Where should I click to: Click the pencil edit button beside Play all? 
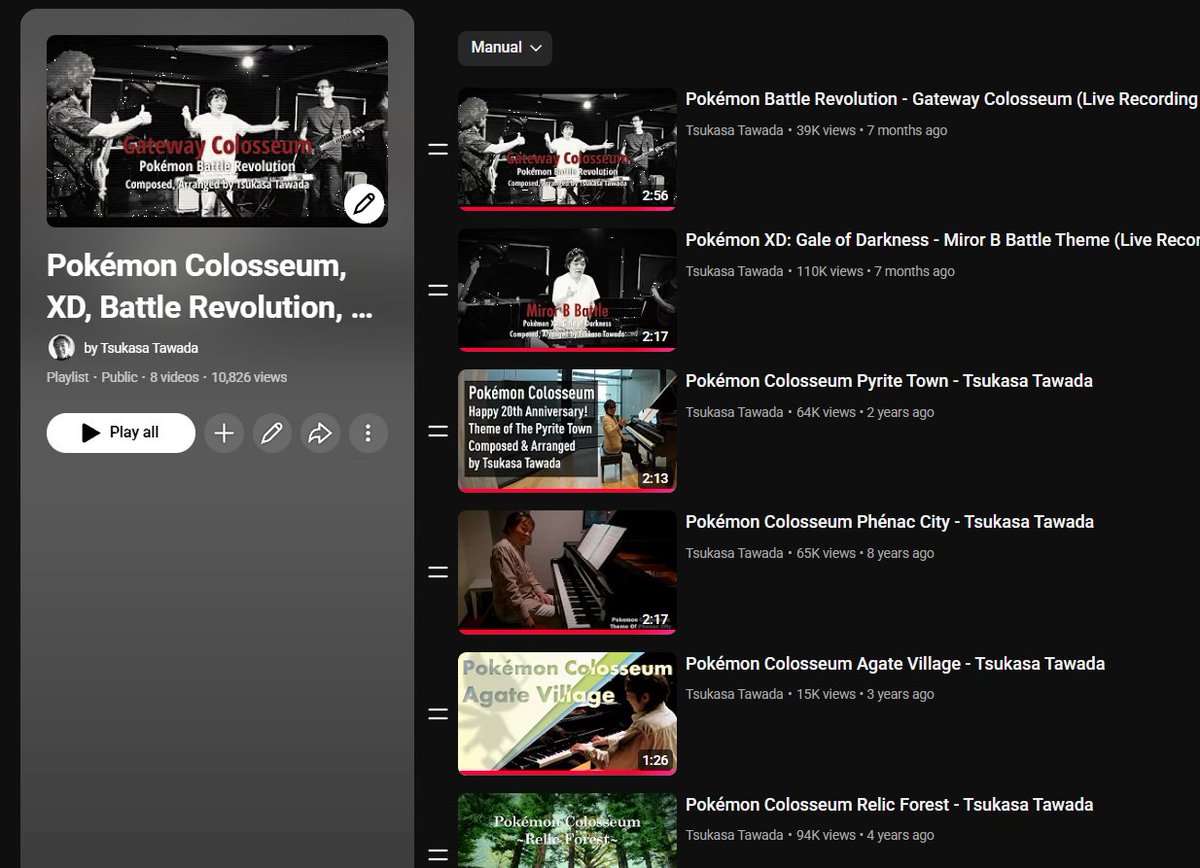pos(272,433)
